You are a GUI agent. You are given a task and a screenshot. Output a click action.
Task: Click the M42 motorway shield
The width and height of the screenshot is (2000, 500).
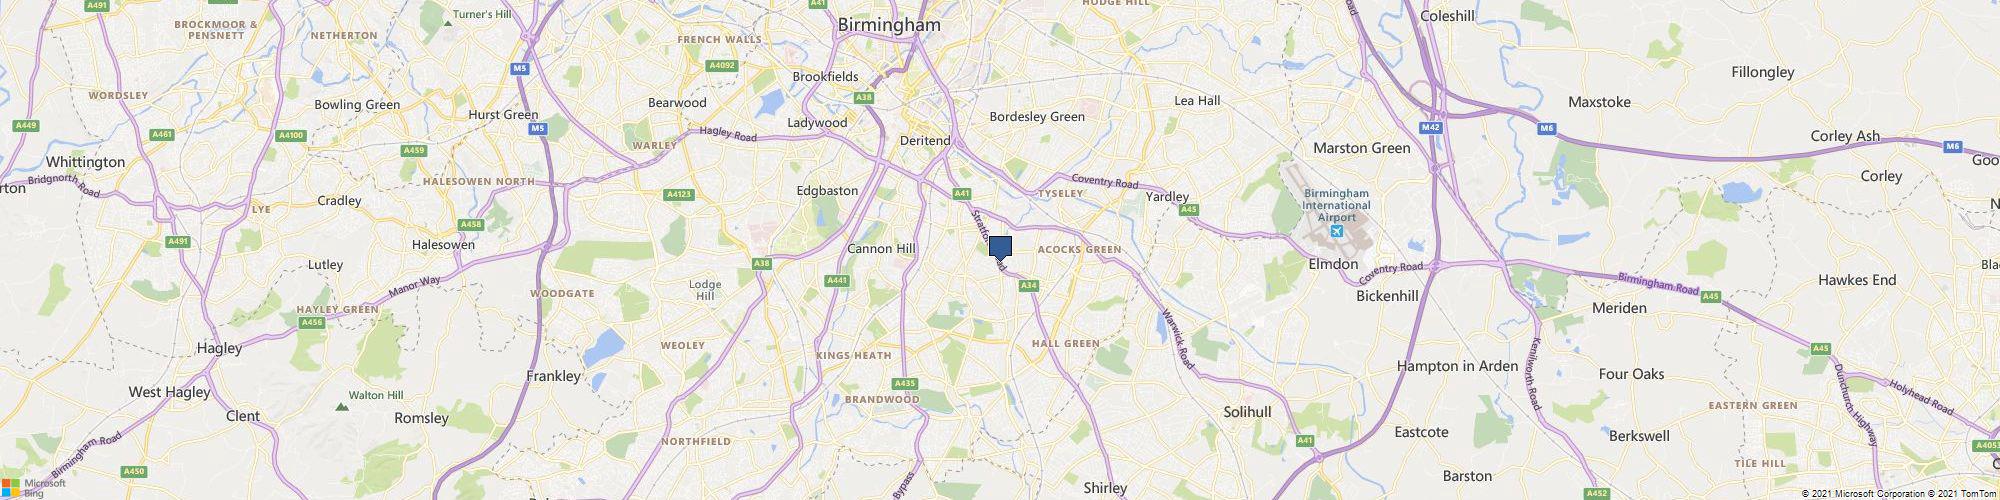coord(1431,127)
